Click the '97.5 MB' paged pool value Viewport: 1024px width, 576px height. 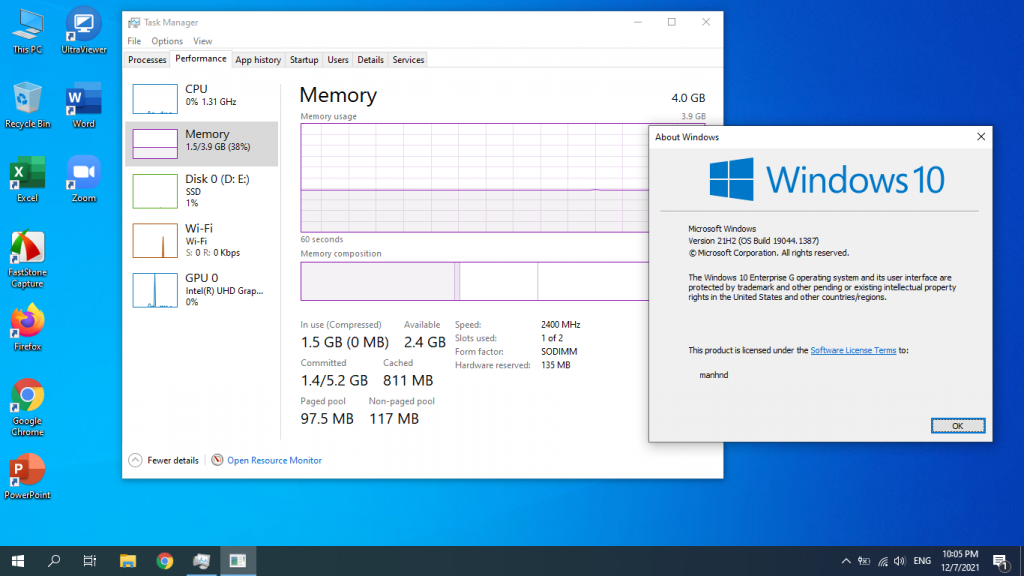(327, 419)
